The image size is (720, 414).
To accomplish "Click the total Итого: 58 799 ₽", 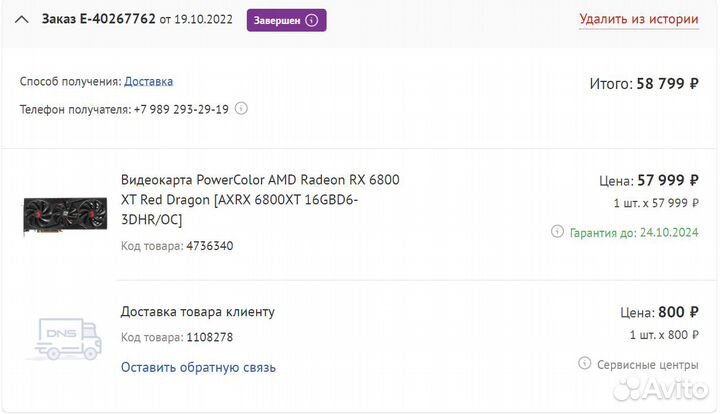I will coord(644,84).
